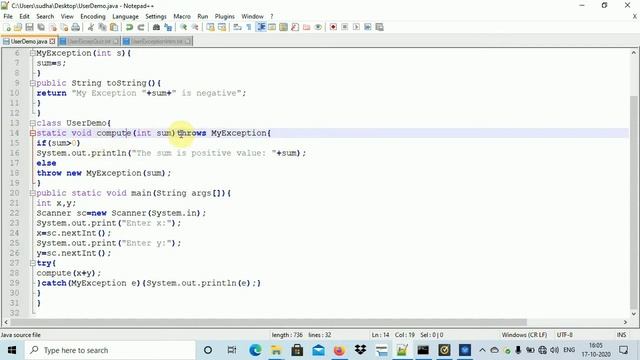Click Run macro multiple times icon
Viewport: 640px width, 360px height.
click(x=367, y=27)
